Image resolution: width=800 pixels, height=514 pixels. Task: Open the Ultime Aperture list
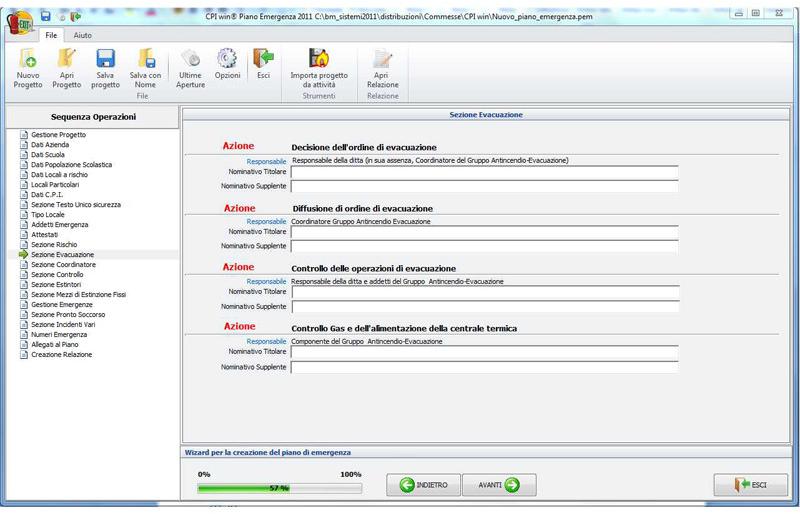190,62
